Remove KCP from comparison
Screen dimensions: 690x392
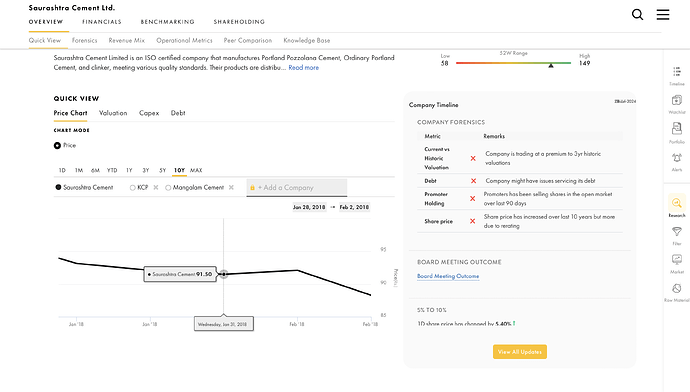coord(156,187)
